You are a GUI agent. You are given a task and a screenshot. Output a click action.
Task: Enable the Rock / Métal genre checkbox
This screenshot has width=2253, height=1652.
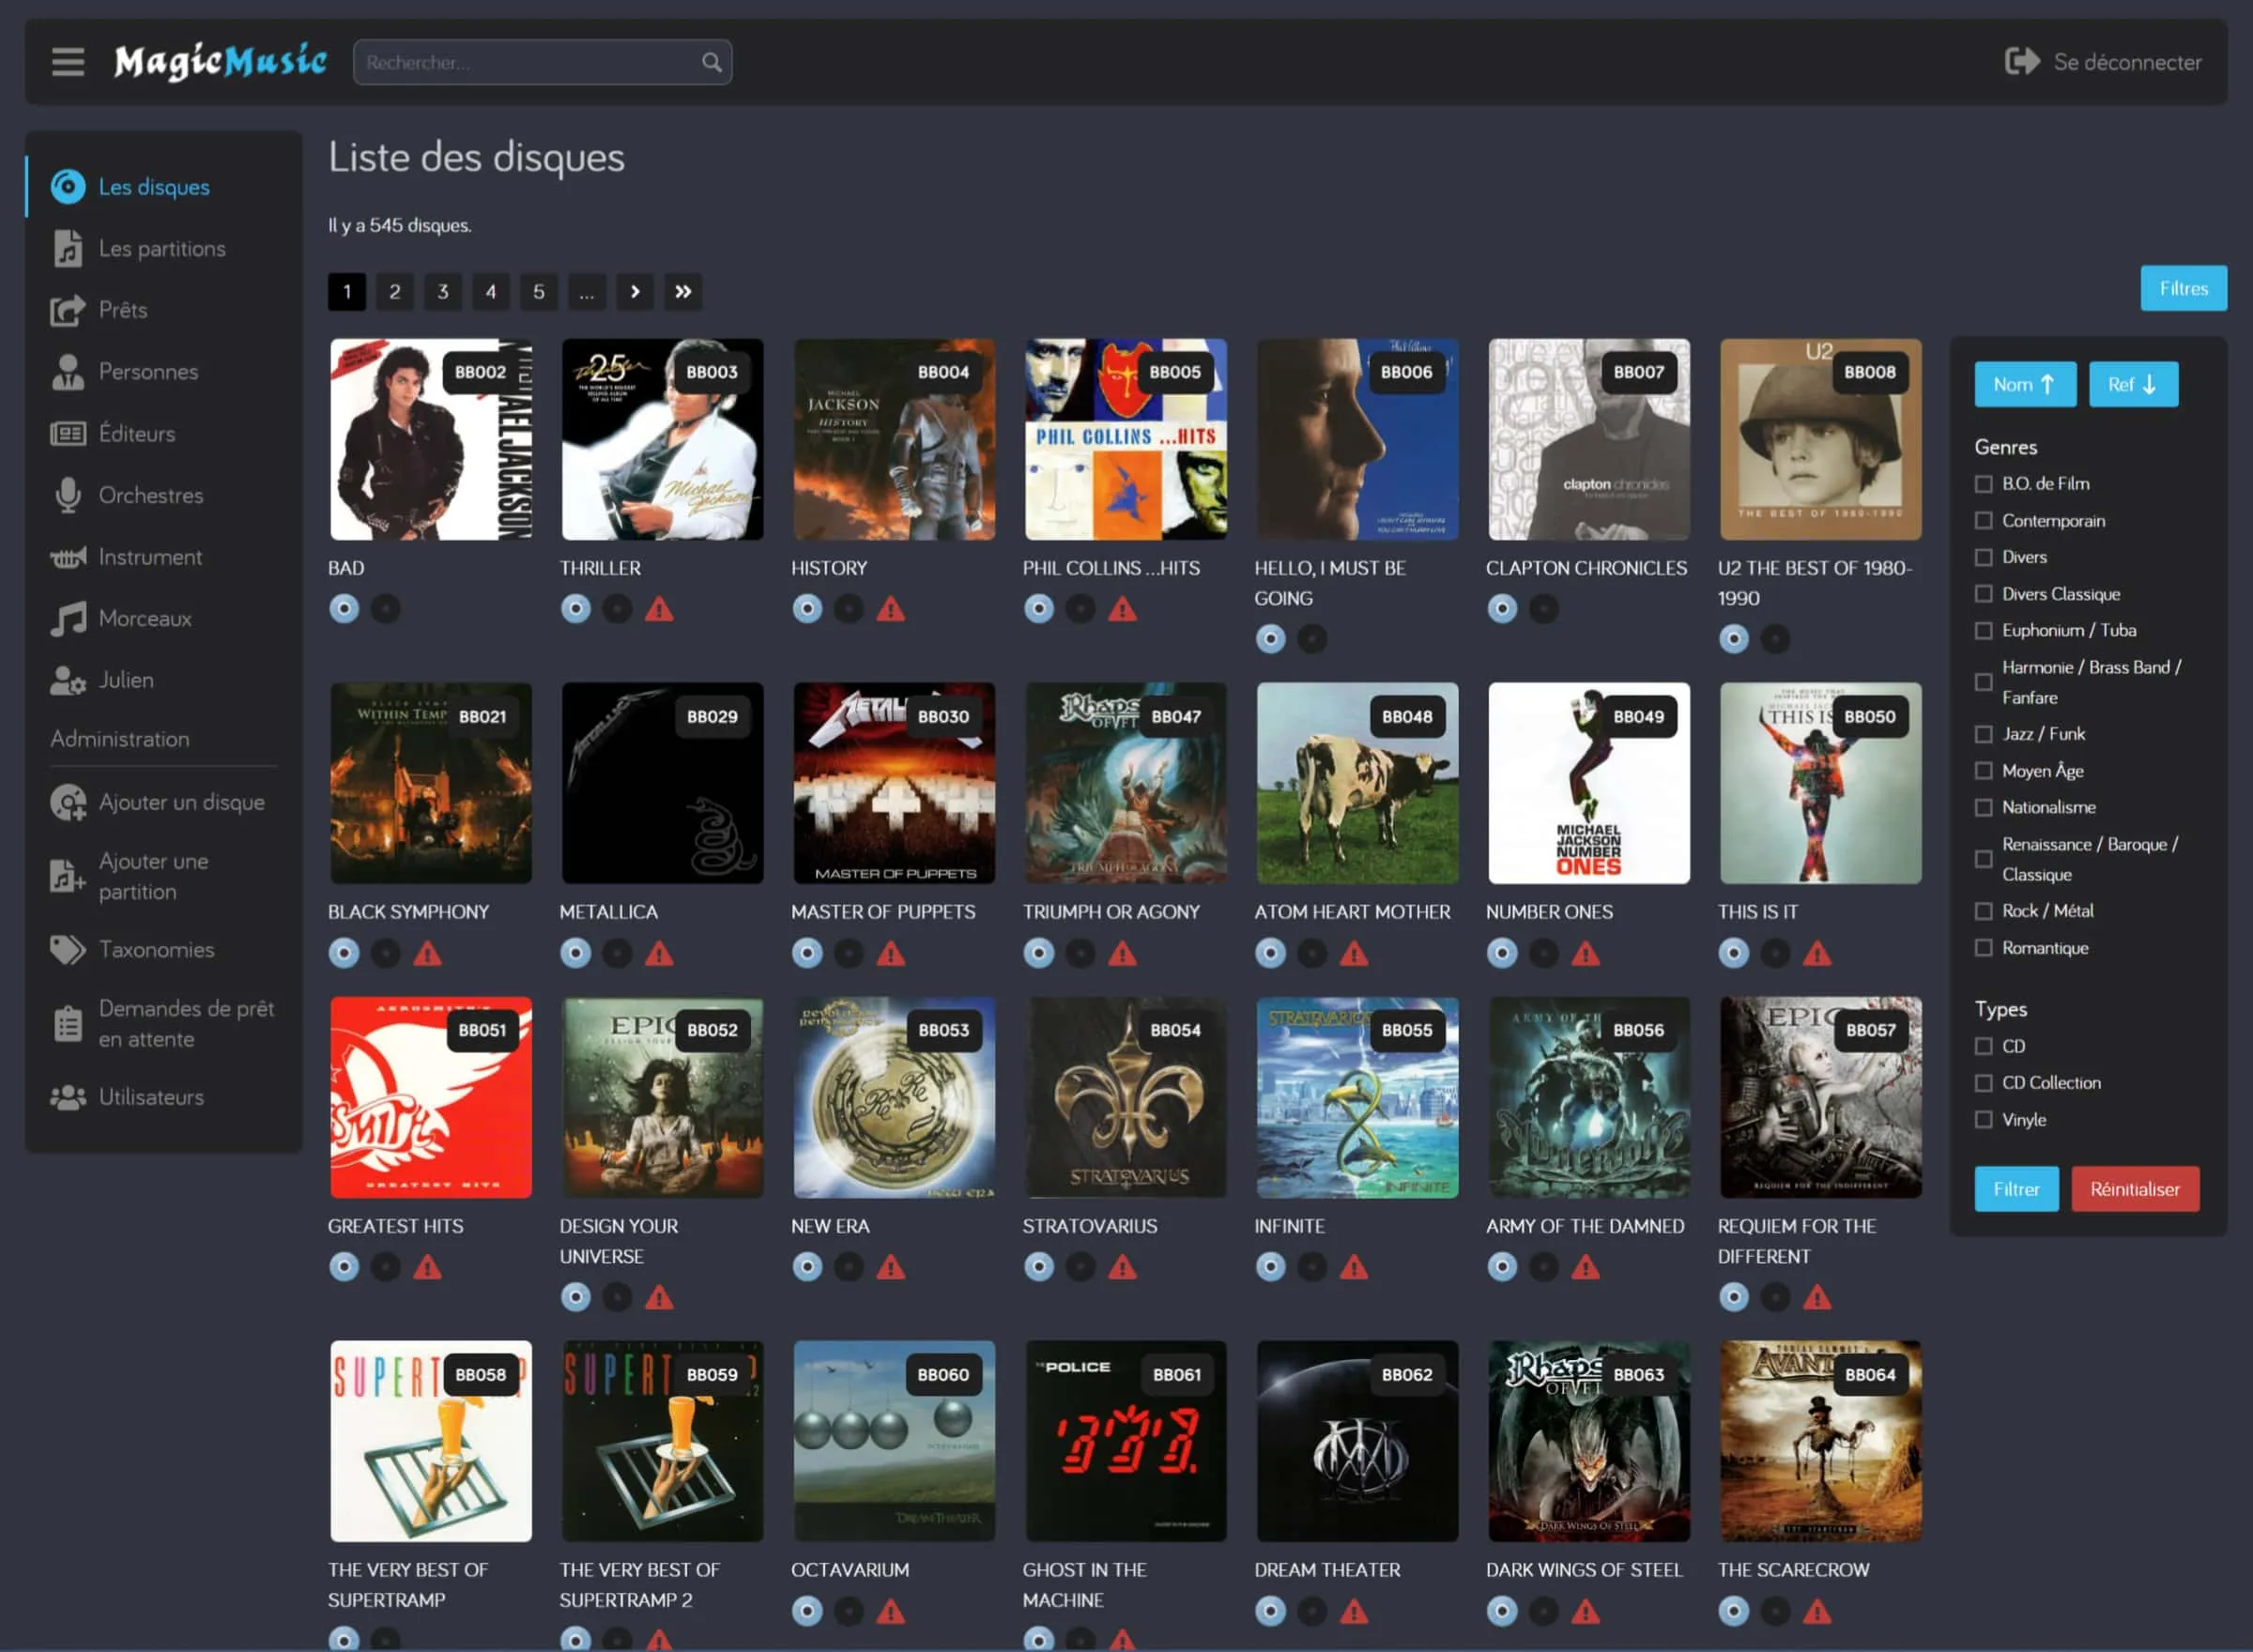[x=1983, y=911]
